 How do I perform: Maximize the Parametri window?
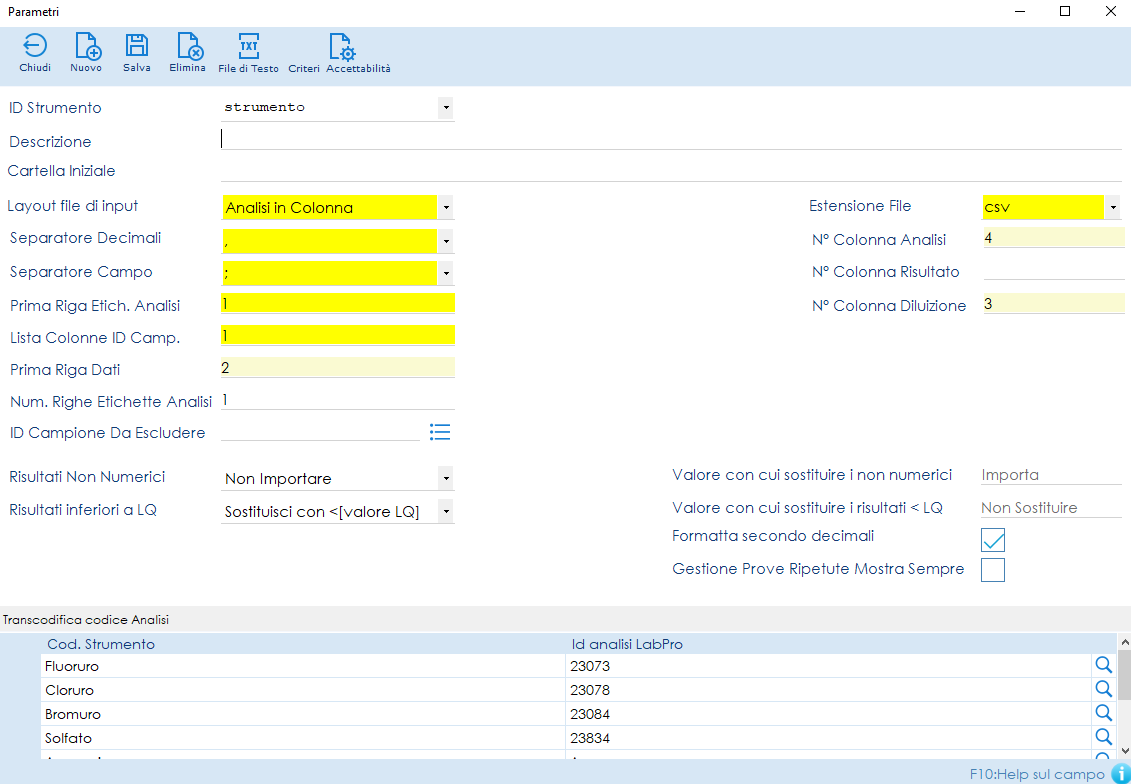1065,11
